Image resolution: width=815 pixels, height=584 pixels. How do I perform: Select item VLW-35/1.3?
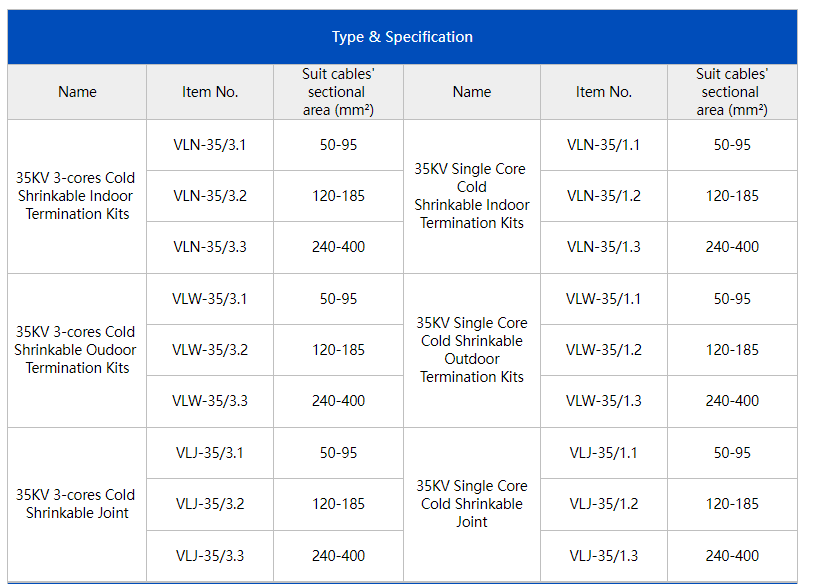coord(603,401)
